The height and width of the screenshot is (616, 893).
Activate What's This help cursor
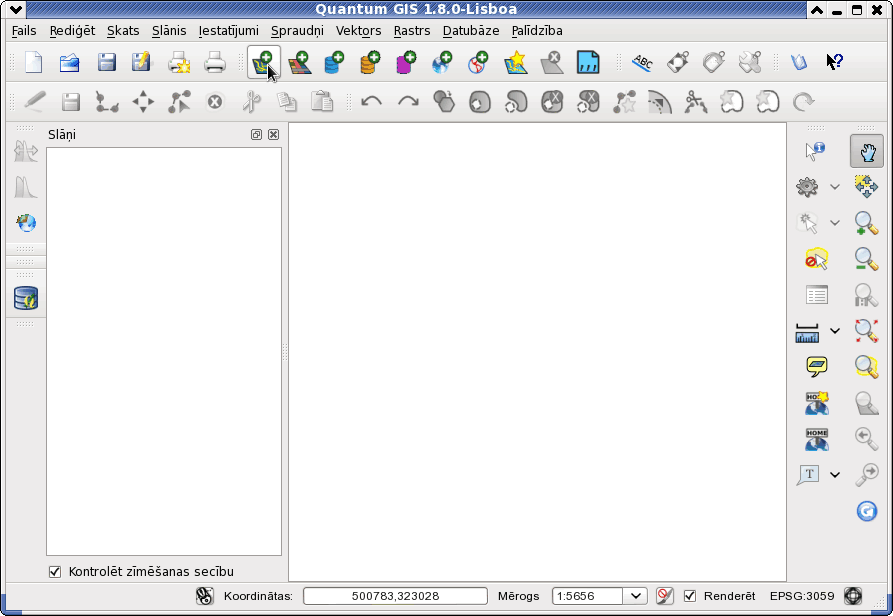[x=834, y=62]
